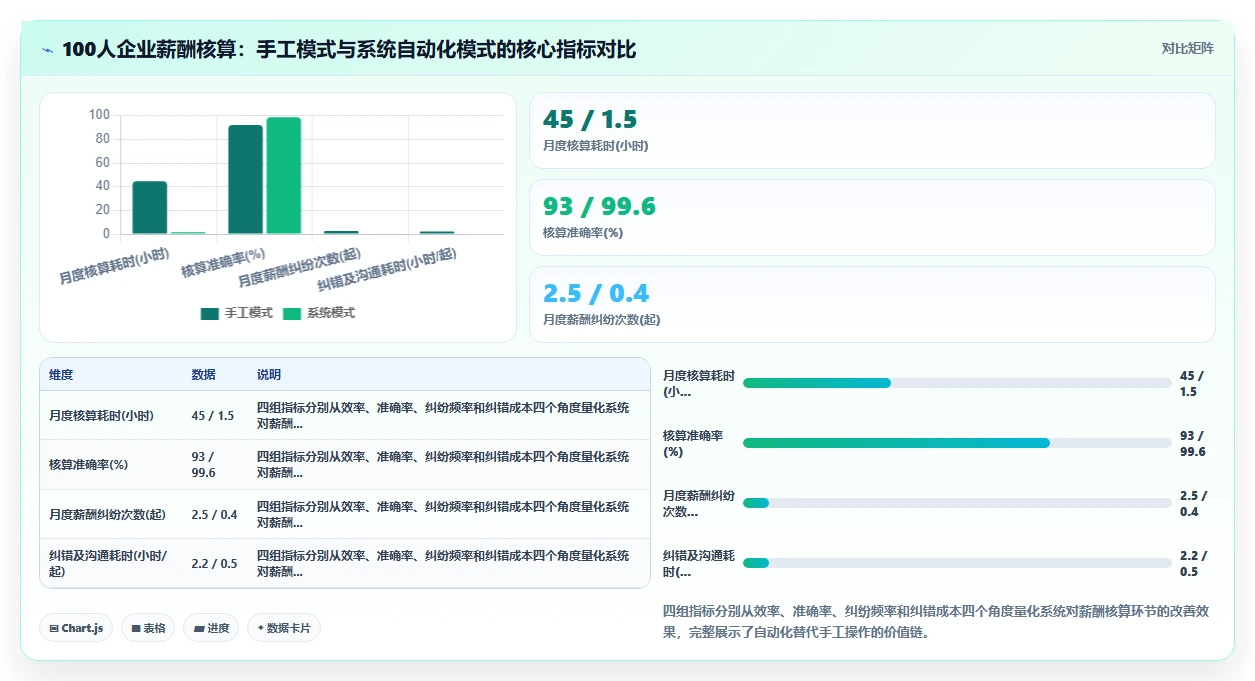Click the summary paragraph under the progress bars
The width and height of the screenshot is (1255, 681).
click(x=936, y=621)
